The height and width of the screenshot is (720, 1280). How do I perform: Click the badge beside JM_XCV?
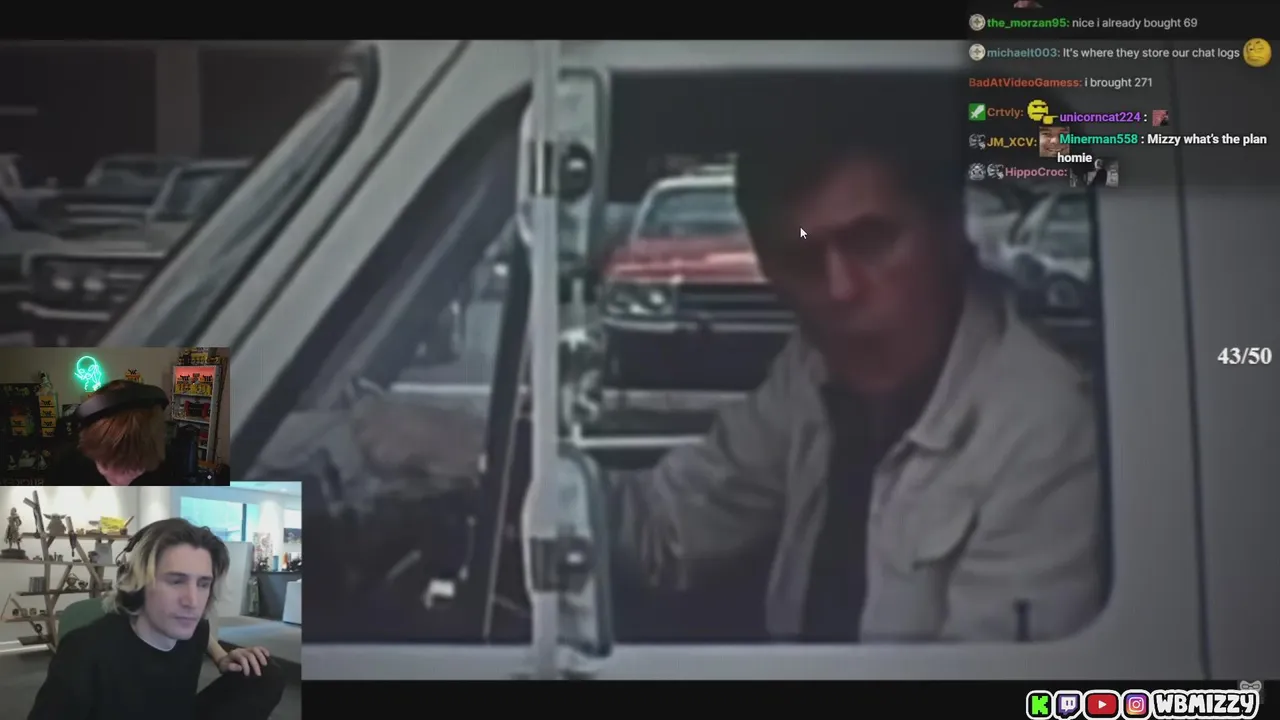pyautogui.click(x=976, y=142)
